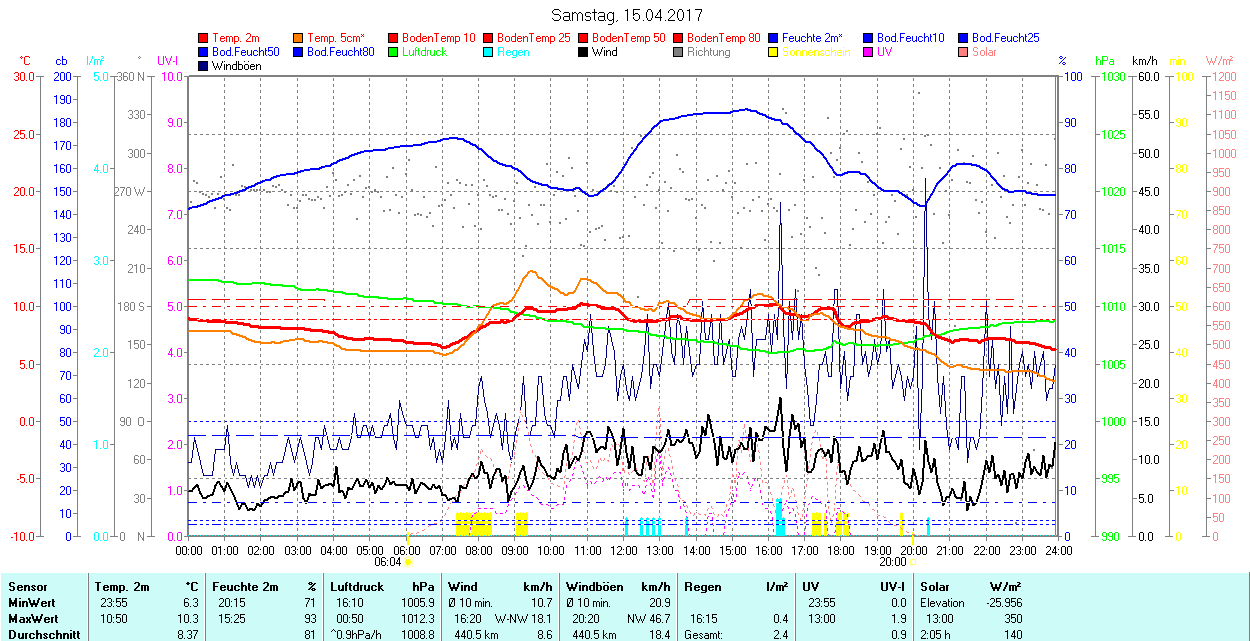
Task: Click the blue Feuchte 2m* legend swatch
Action: [x=773, y=38]
